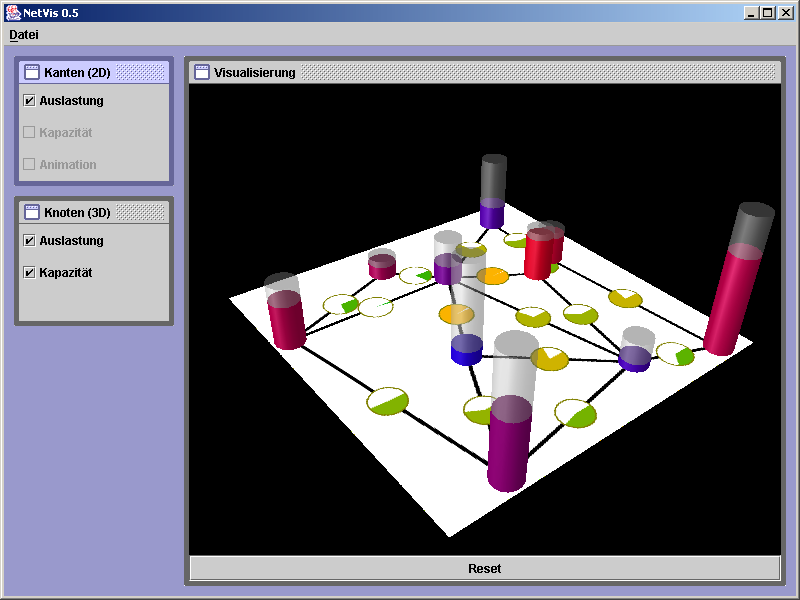This screenshot has height=600, width=800.
Task: Click the Knoten (3D) panel window icon
Action: click(32, 212)
